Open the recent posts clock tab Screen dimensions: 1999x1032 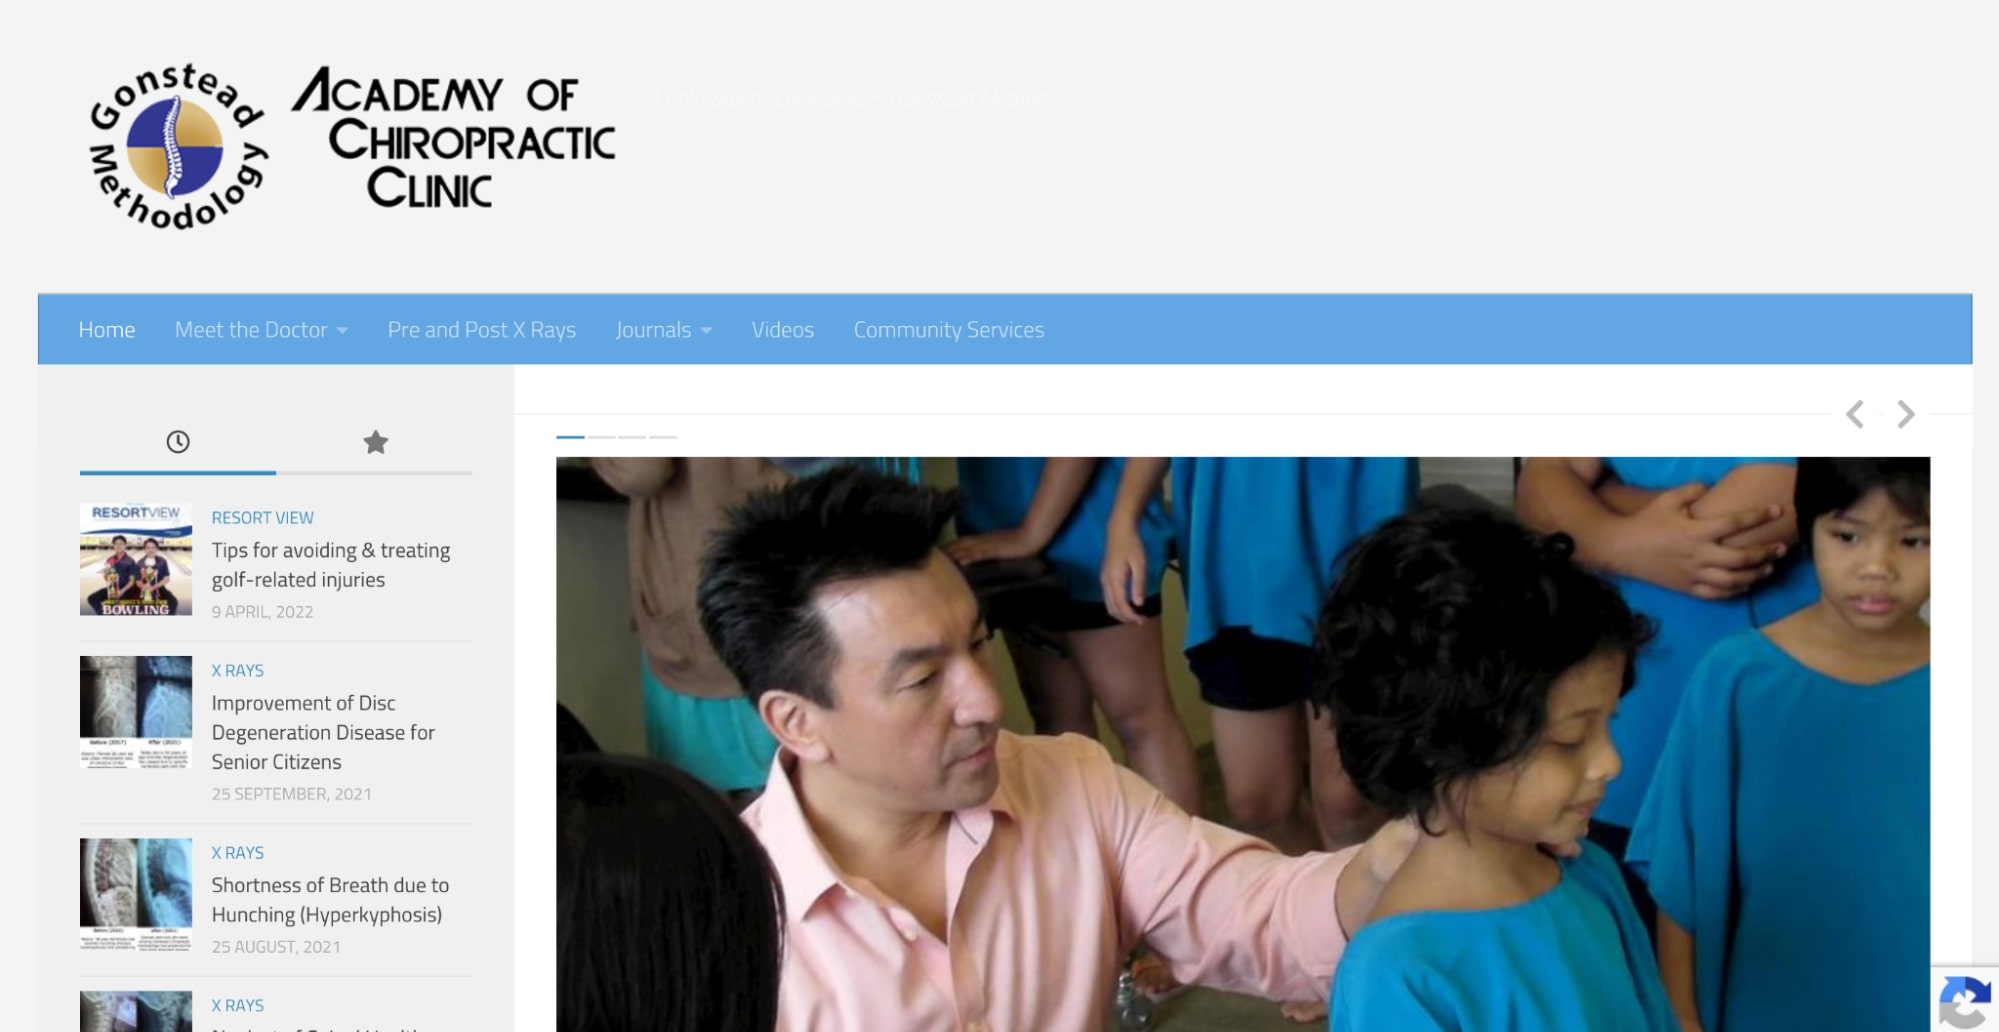(x=178, y=442)
